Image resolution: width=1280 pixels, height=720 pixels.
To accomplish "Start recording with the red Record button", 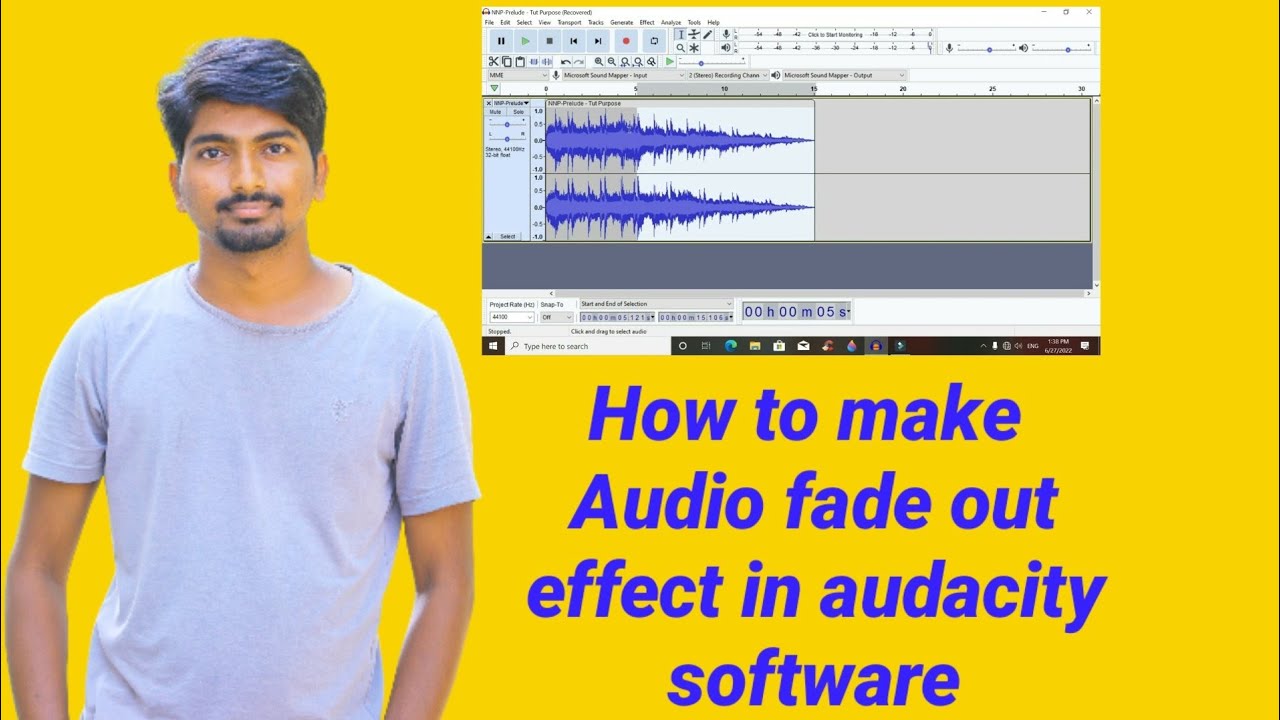I will [626, 41].
